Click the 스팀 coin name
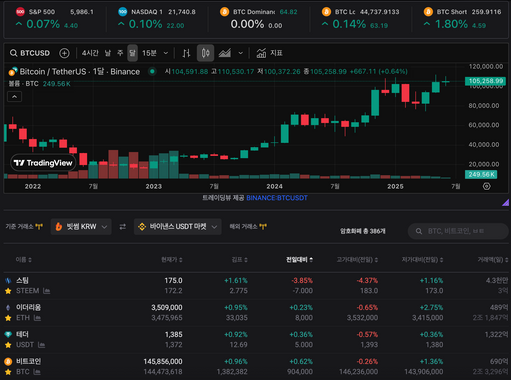The height and width of the screenshot is (380, 511). coord(22,281)
